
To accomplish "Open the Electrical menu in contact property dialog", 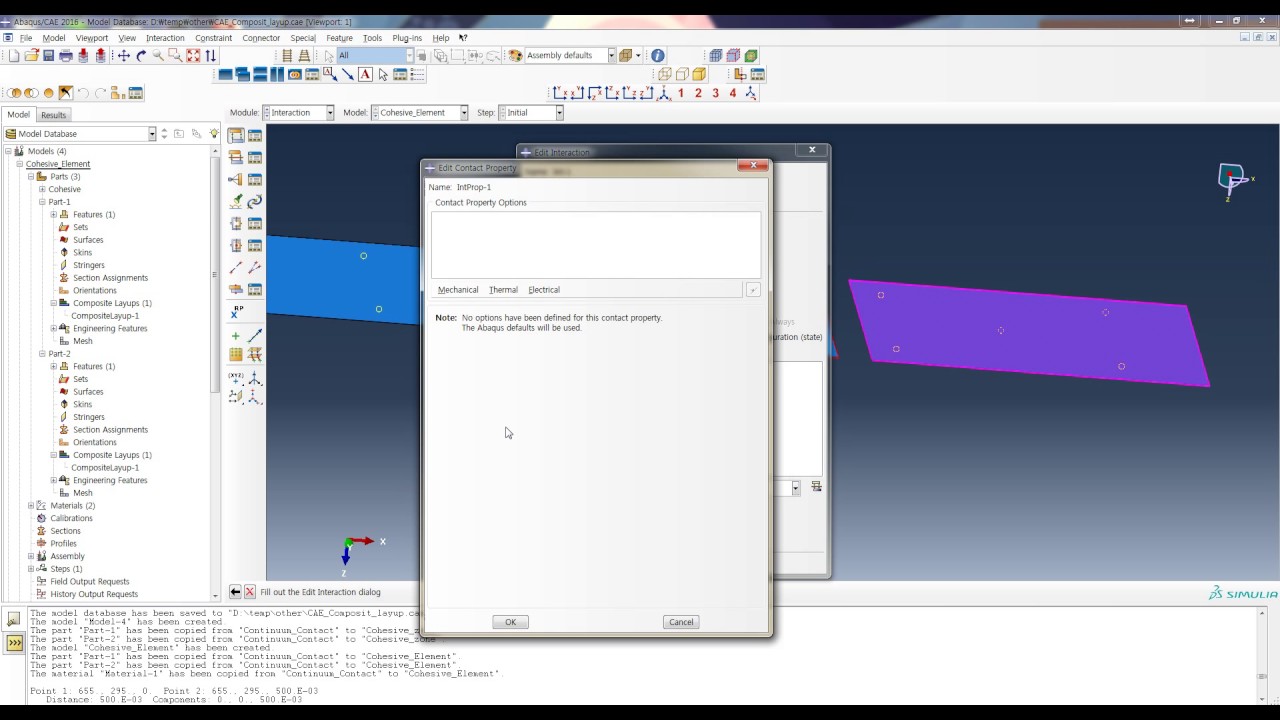I will 544,290.
